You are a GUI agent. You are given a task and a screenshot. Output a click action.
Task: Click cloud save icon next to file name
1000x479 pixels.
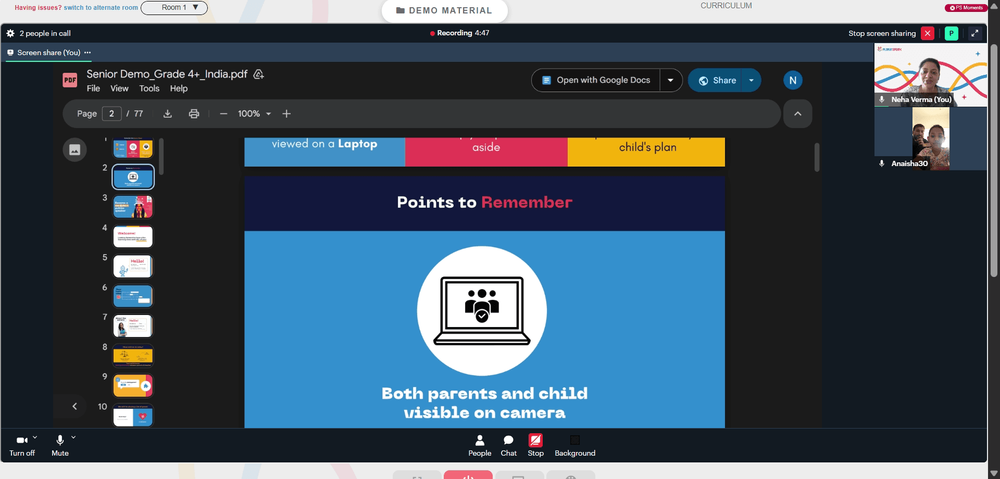258,74
